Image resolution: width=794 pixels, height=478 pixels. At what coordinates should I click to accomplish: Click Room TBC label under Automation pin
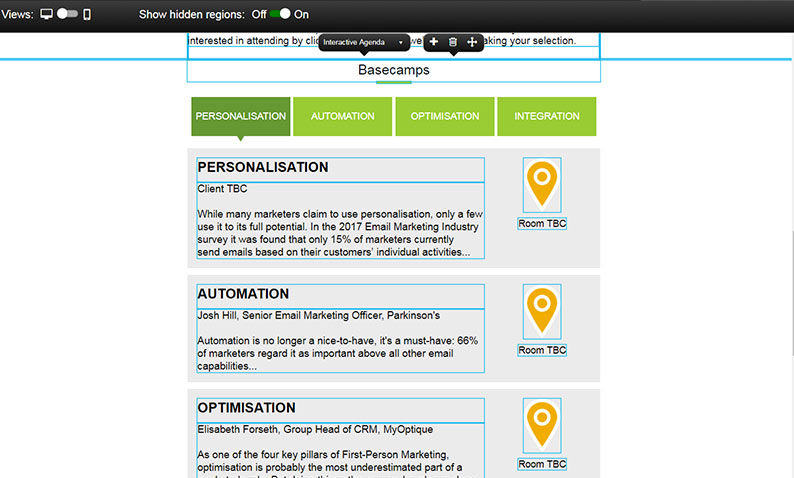(x=542, y=350)
